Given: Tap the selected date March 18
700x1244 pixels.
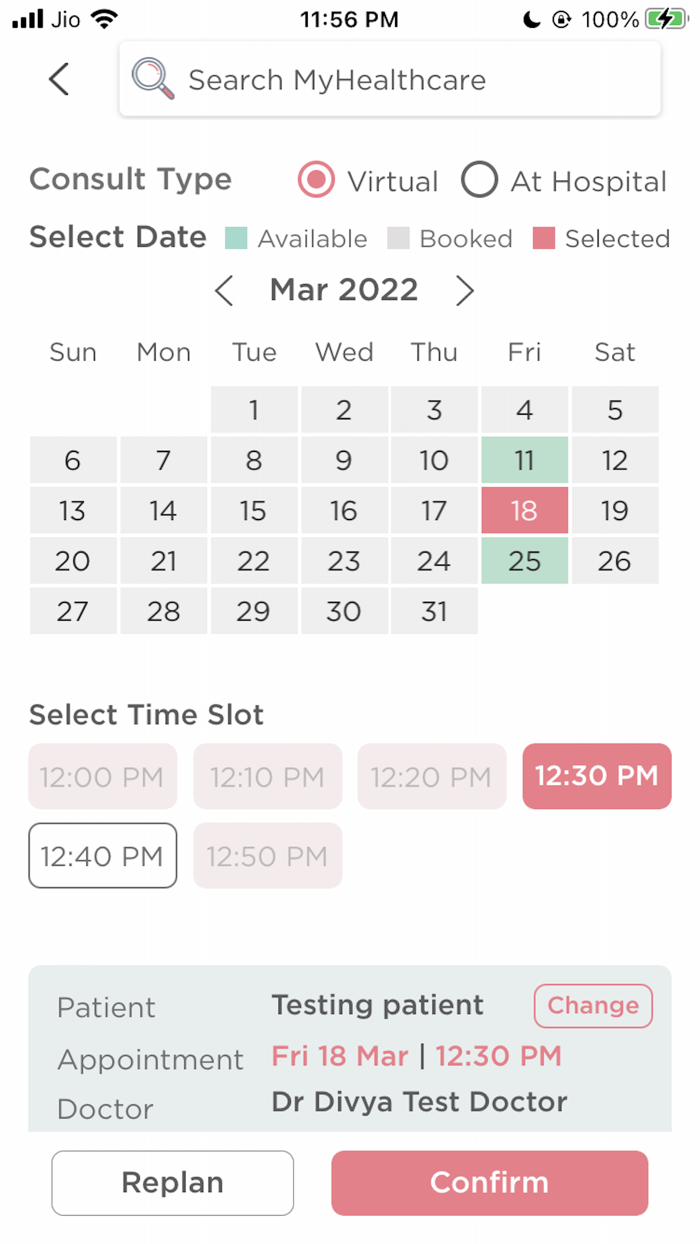Looking at the screenshot, I should (524, 510).
